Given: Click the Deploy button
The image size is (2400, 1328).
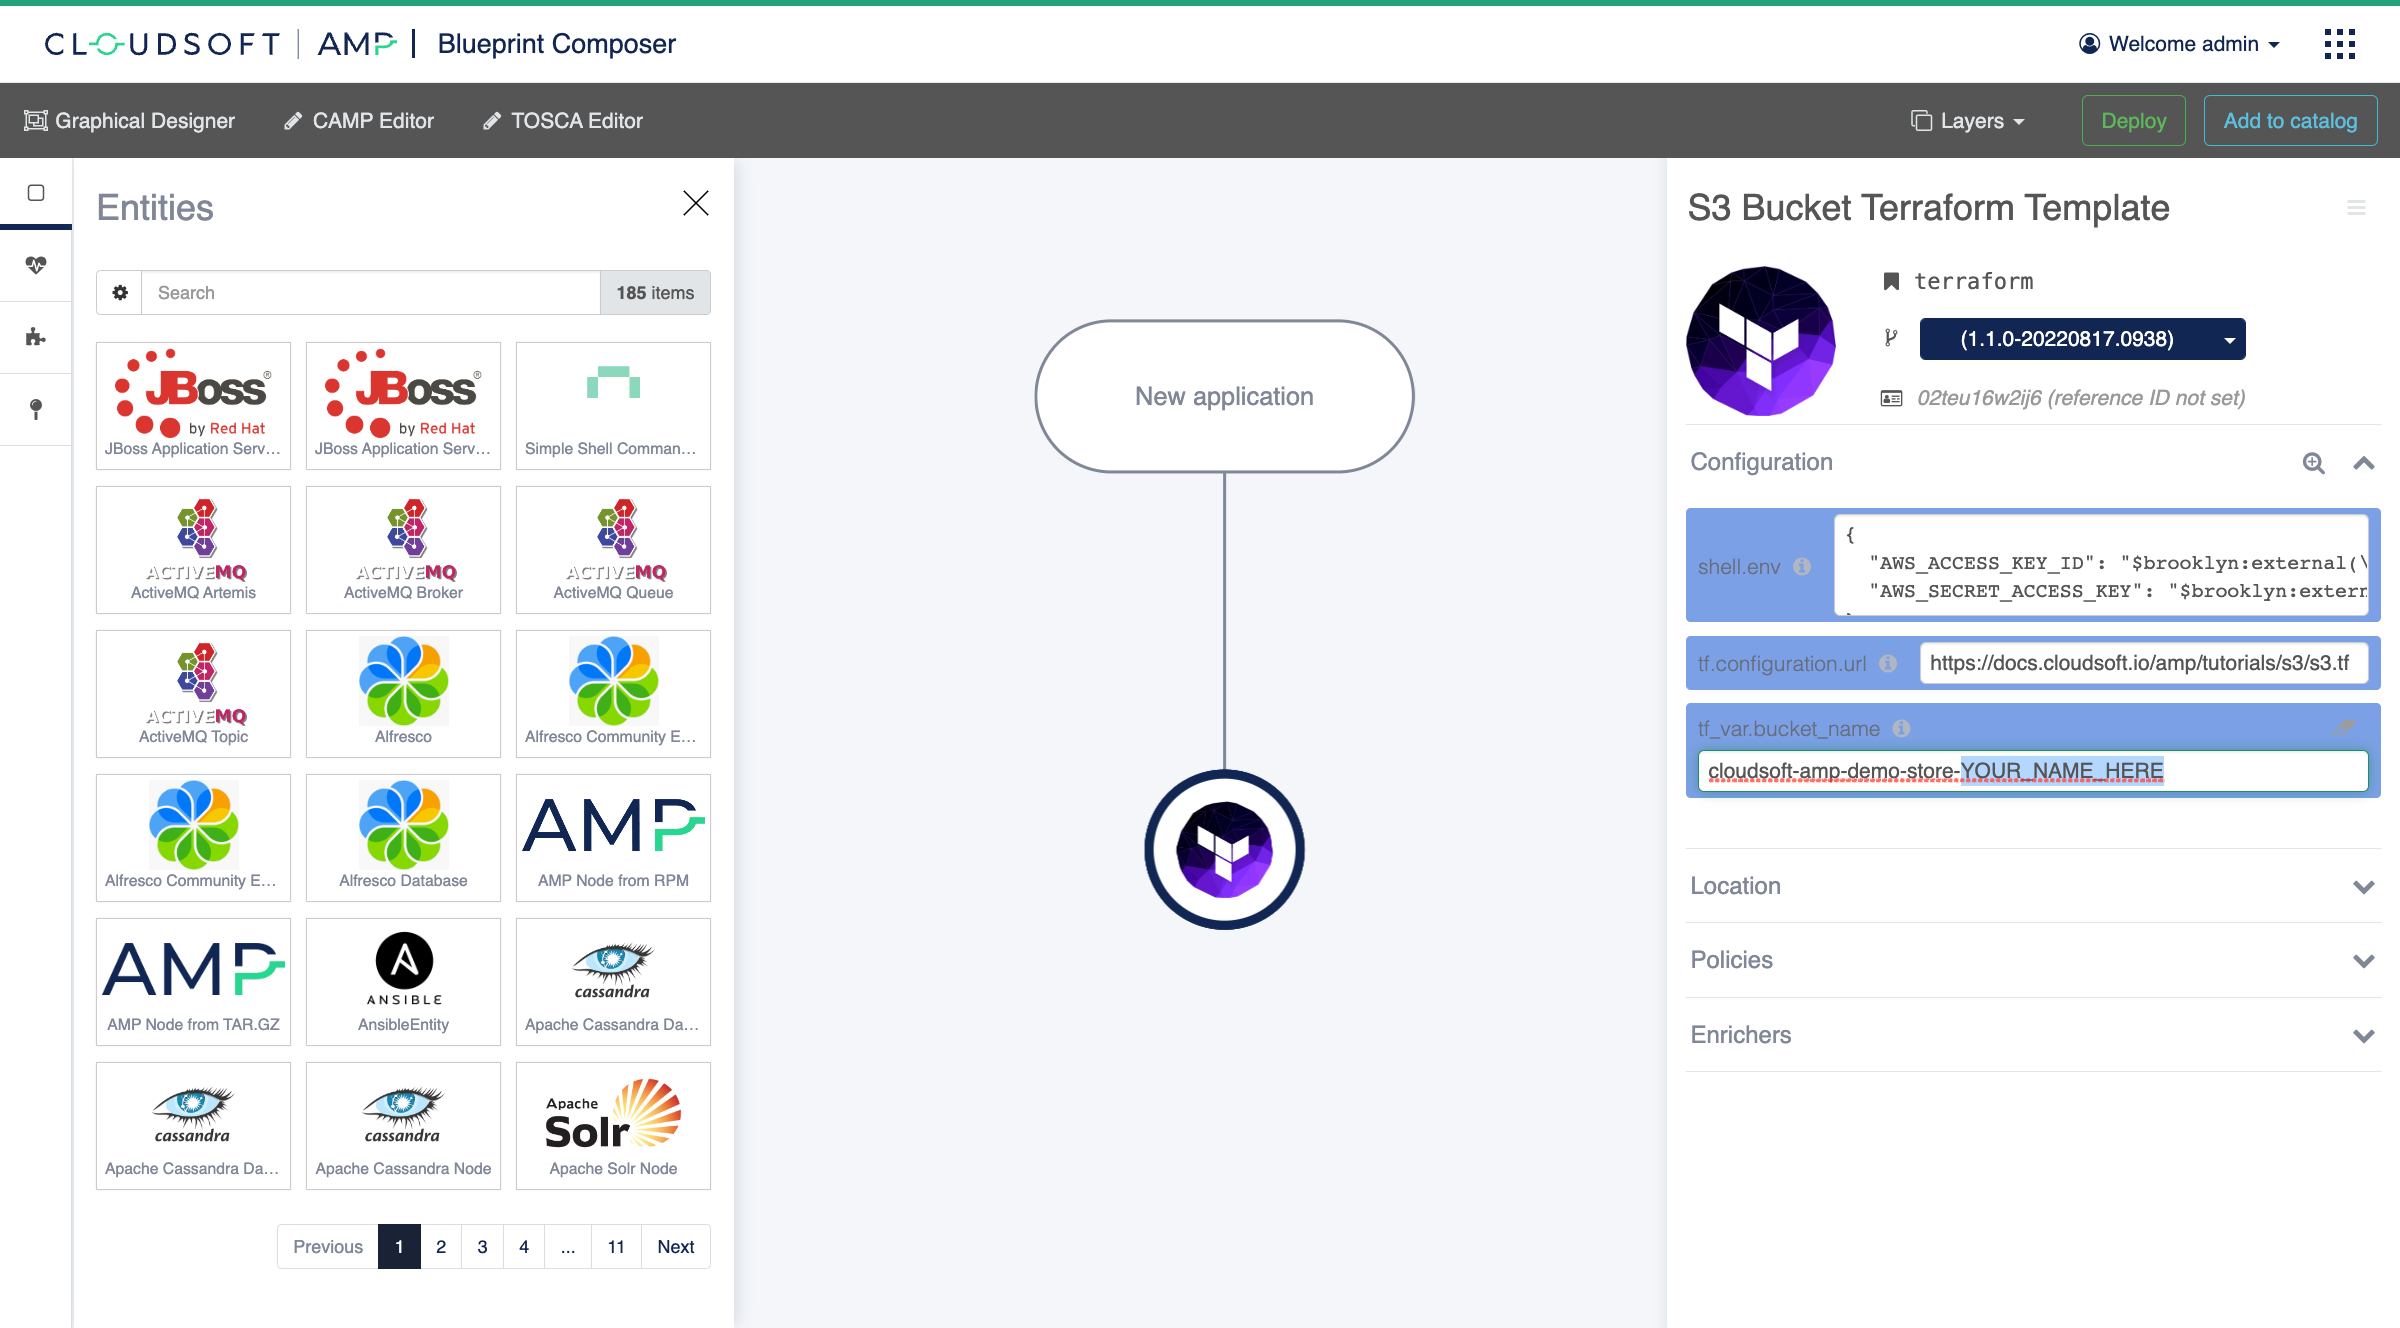Looking at the screenshot, I should pos(2134,121).
